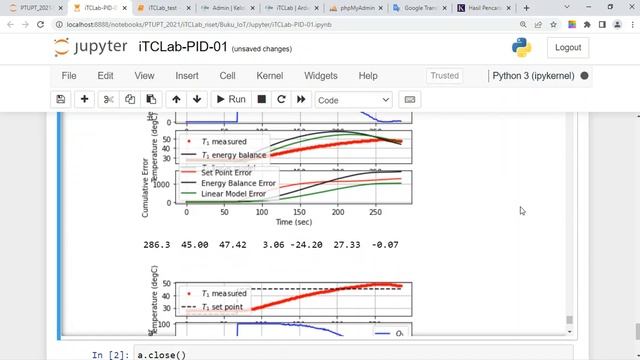640x360 pixels.
Task: Switch to the Hasil Pencarian browser tab
Action: click(x=484, y=8)
